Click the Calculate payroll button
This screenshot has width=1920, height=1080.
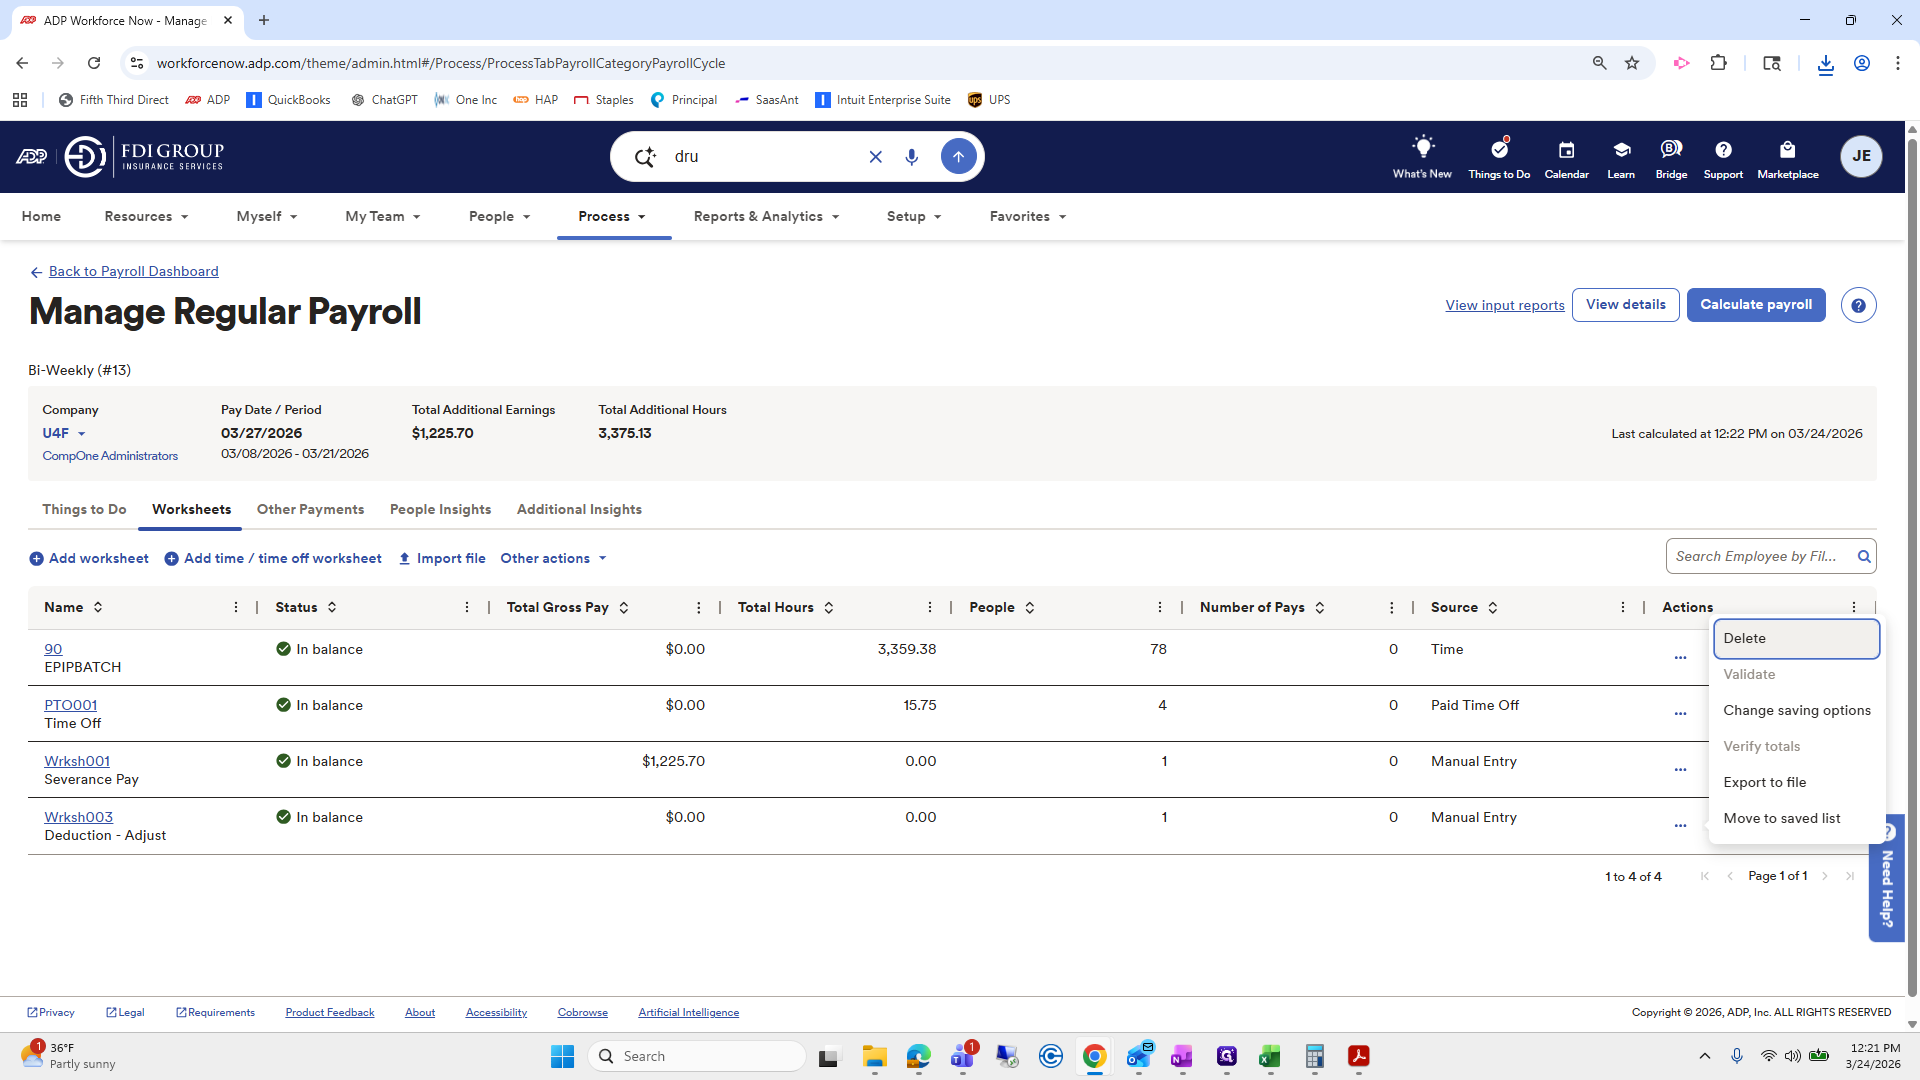tap(1755, 305)
